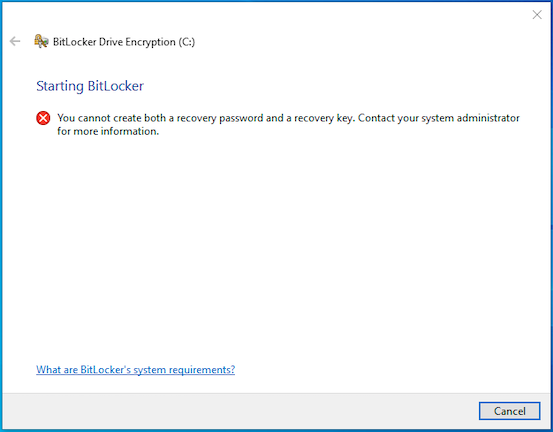Go back using the left arrow
553x432 pixels.
(x=15, y=41)
